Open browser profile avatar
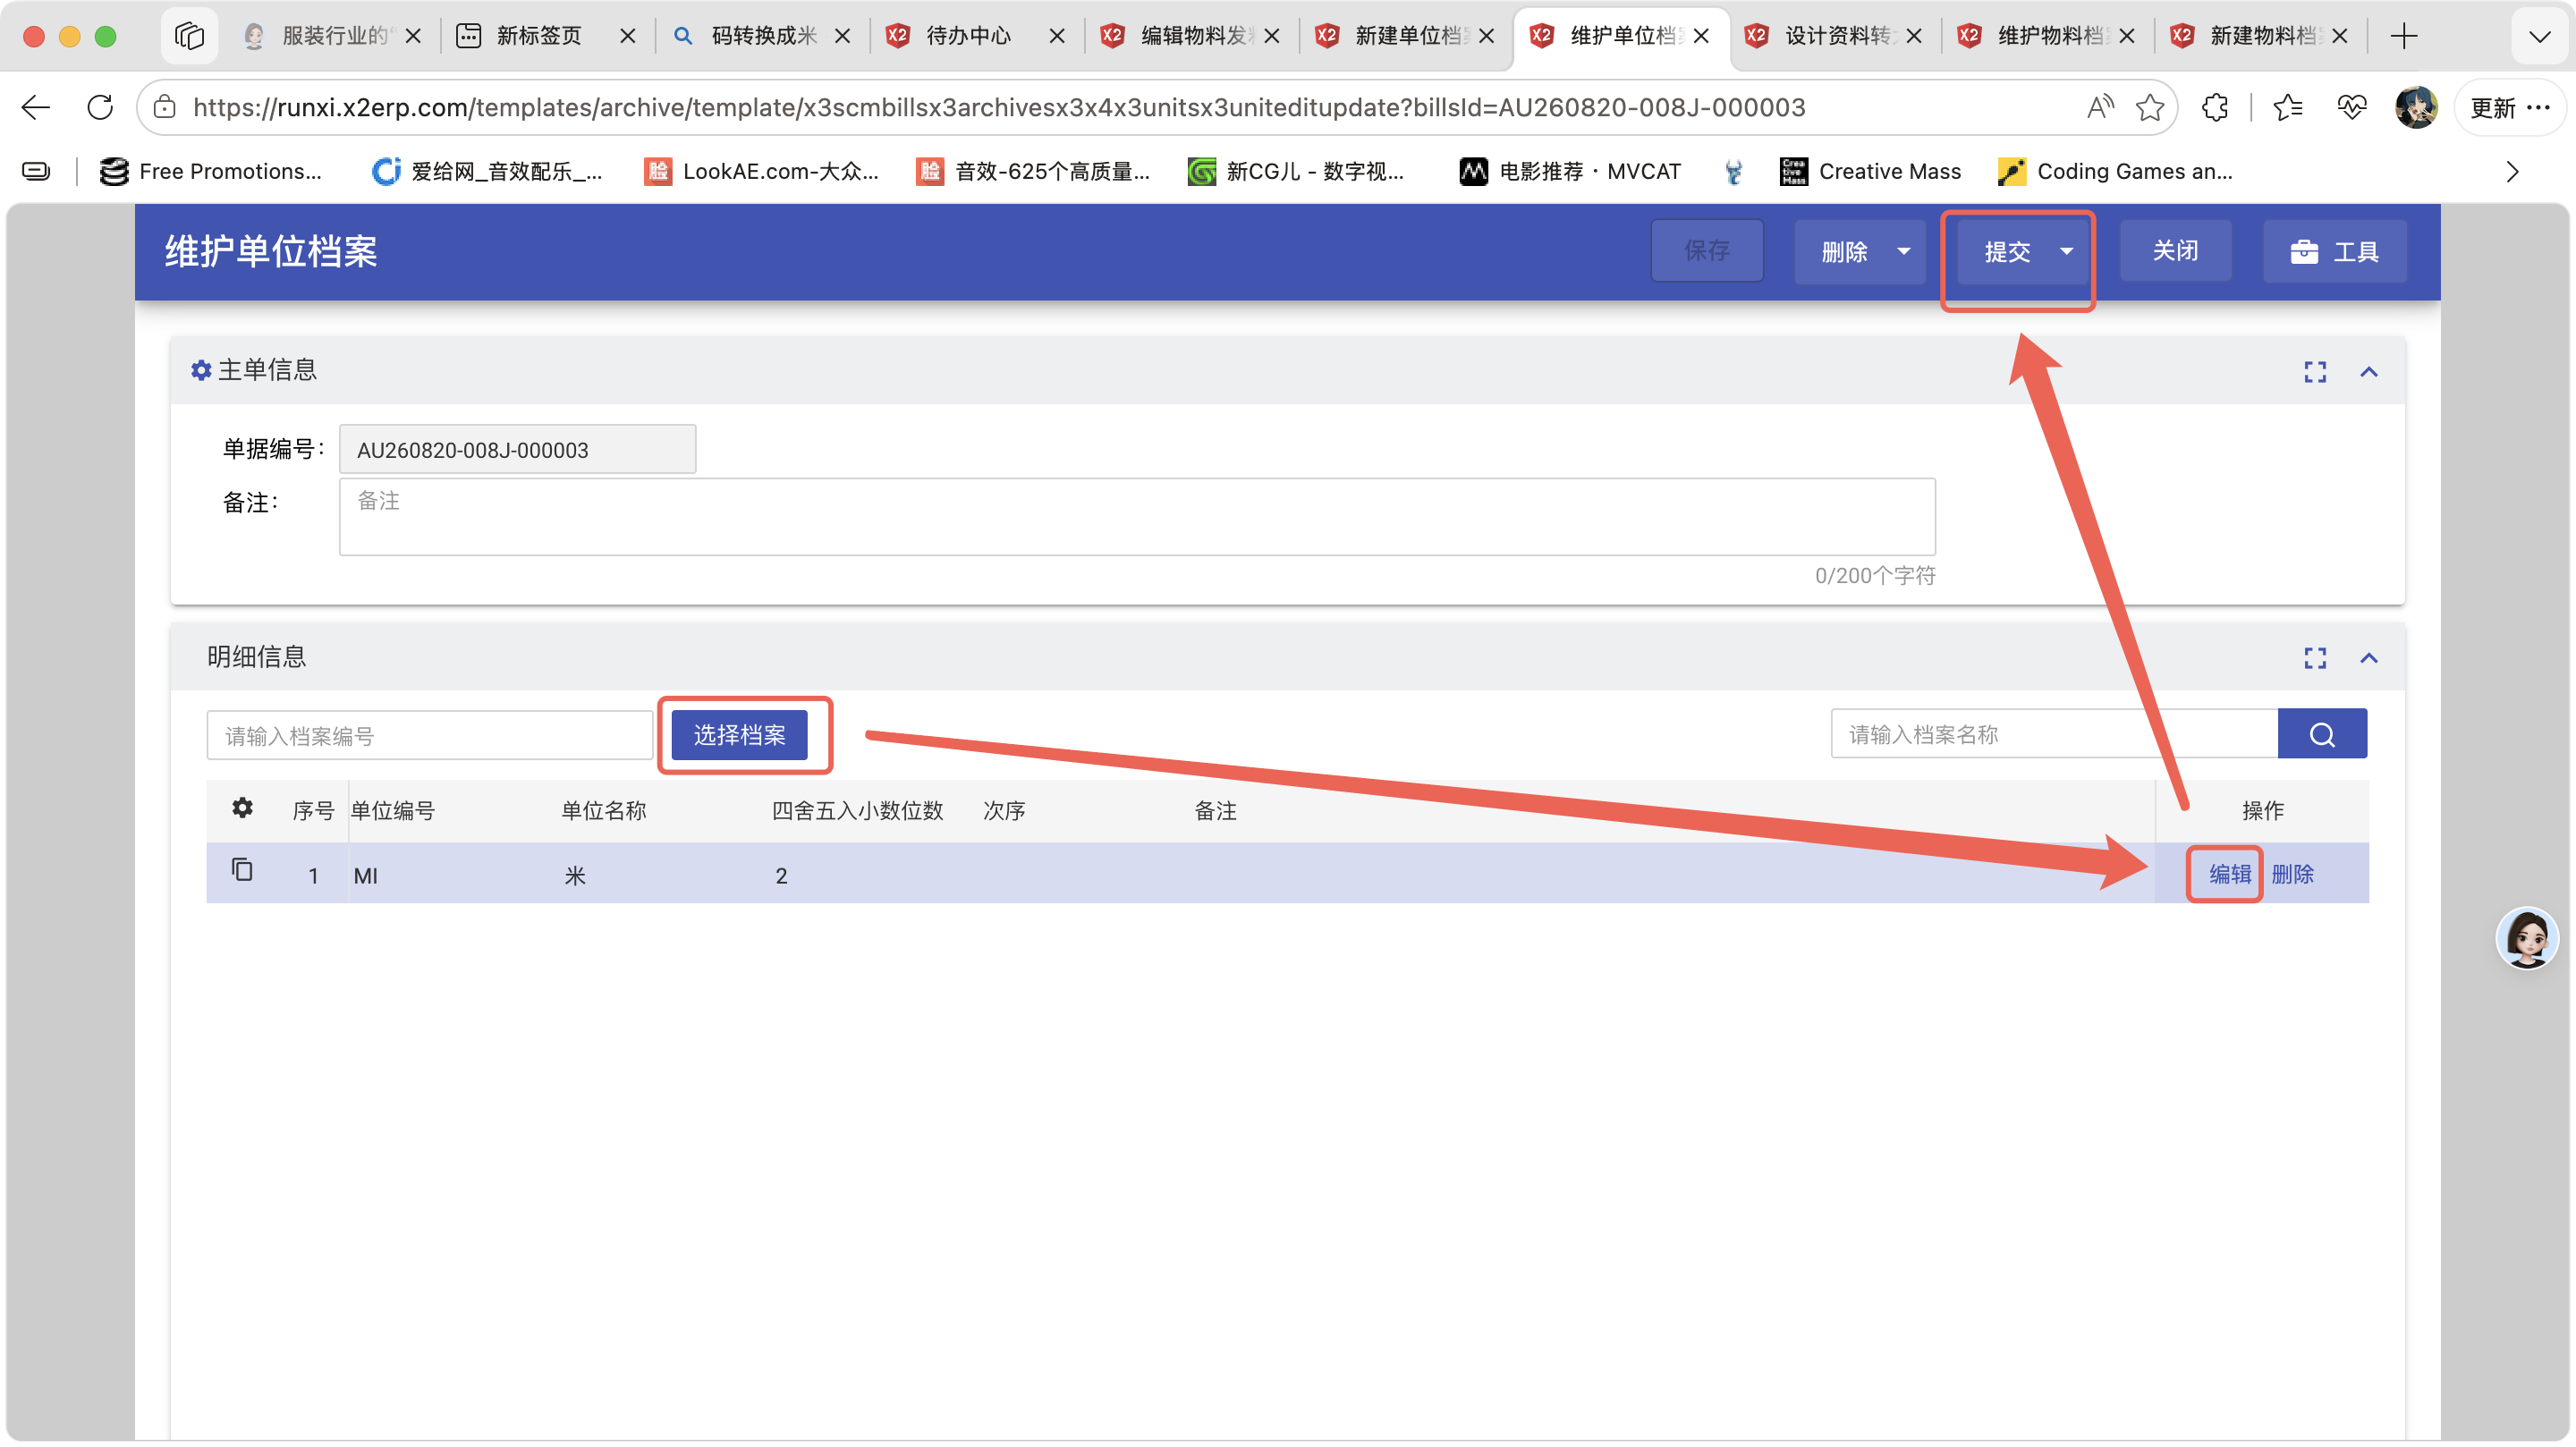Viewport: 2576px width, 1447px height. [x=2416, y=107]
